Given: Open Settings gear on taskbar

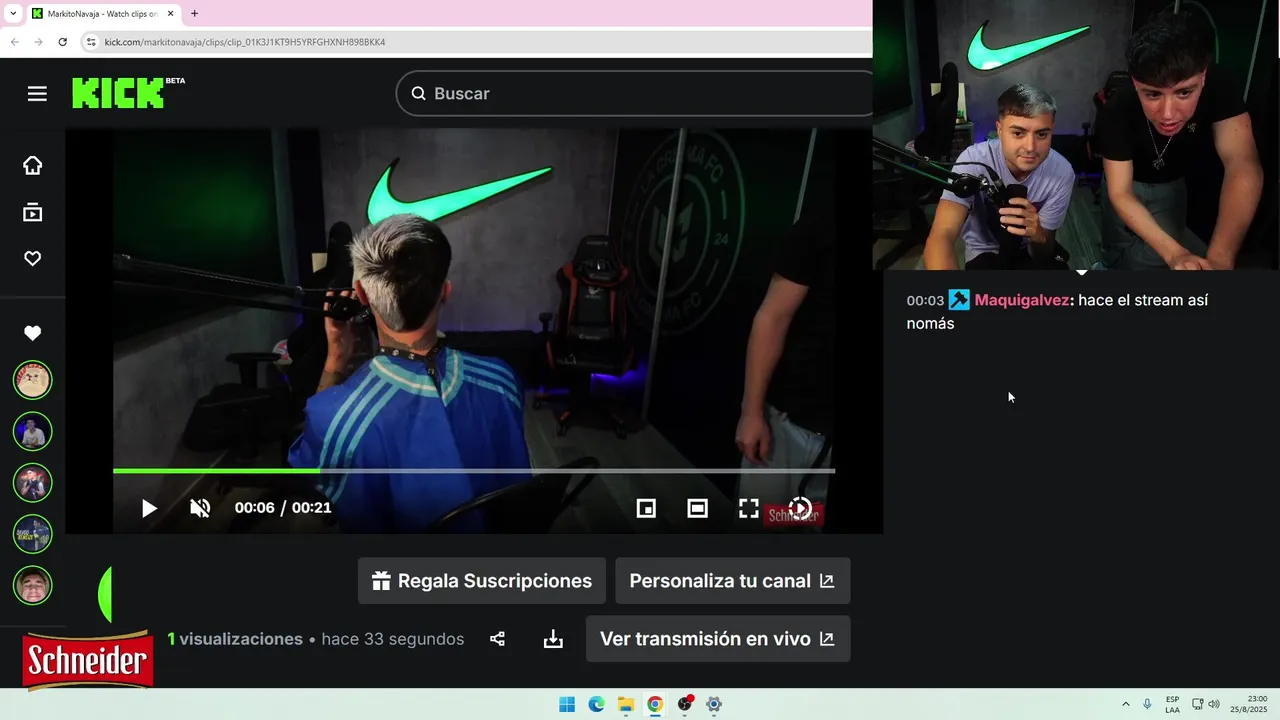Looking at the screenshot, I should pos(714,704).
